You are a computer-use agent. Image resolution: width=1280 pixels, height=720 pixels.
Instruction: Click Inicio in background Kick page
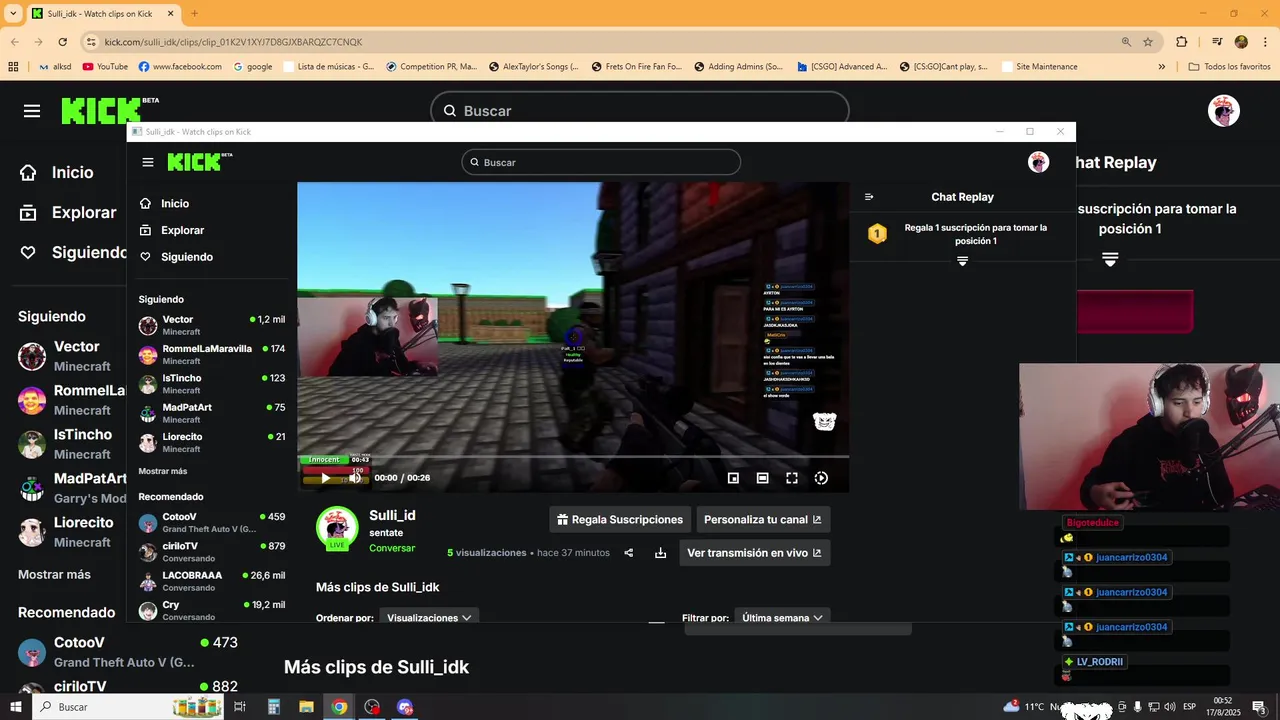click(57, 172)
